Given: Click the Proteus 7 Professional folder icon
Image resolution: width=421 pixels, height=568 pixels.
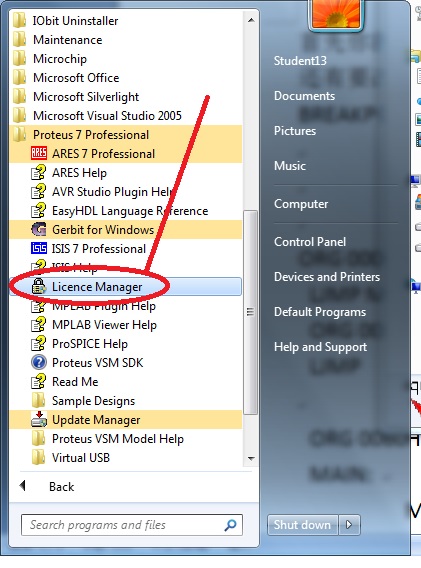Looking at the screenshot, I should click(x=19, y=134).
